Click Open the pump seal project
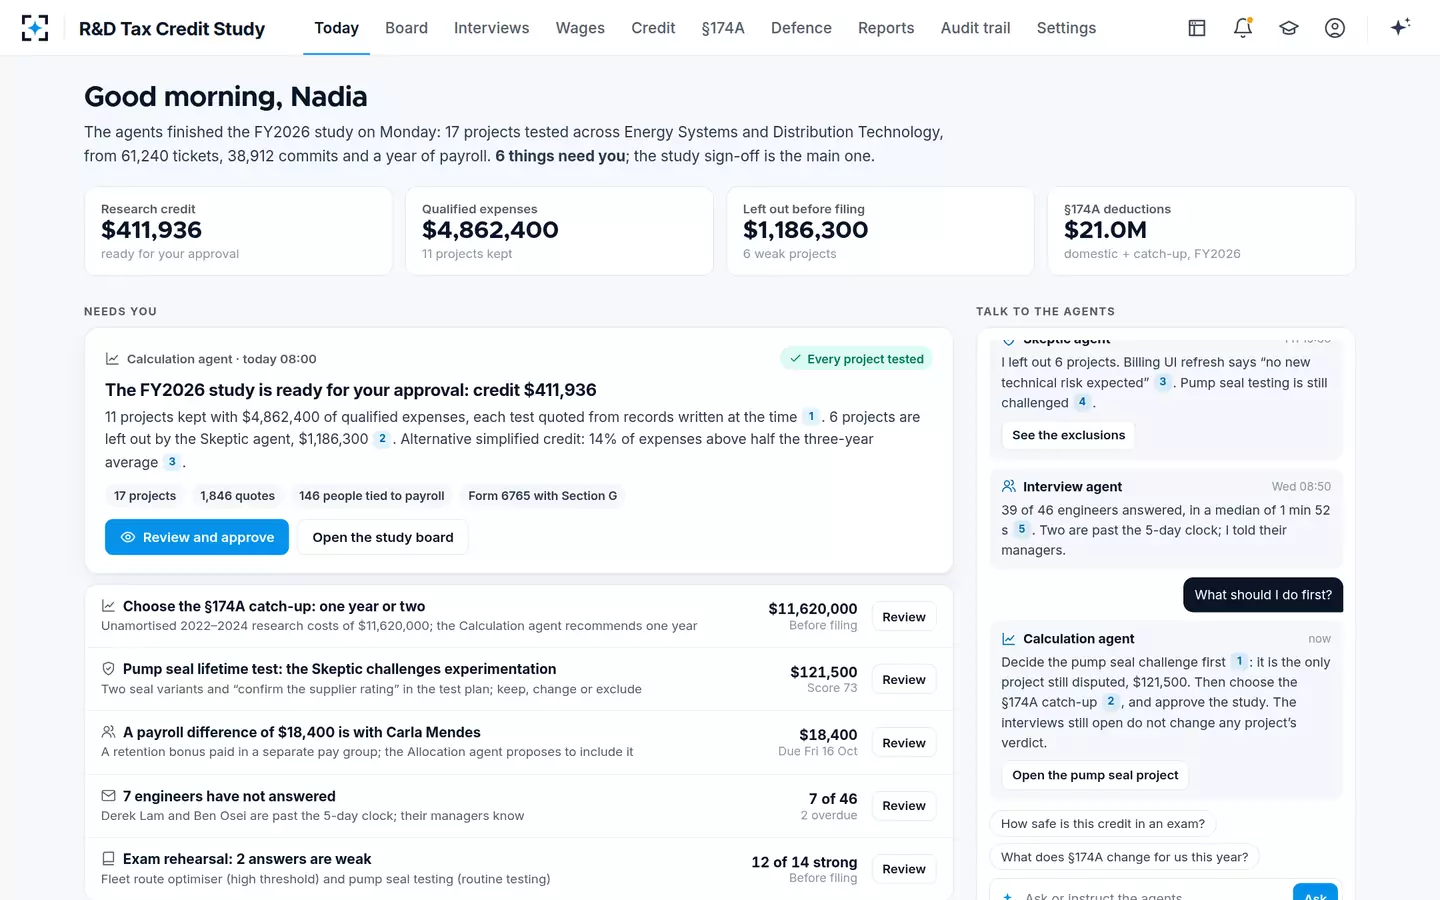Viewport: 1440px width, 900px height. (1095, 775)
